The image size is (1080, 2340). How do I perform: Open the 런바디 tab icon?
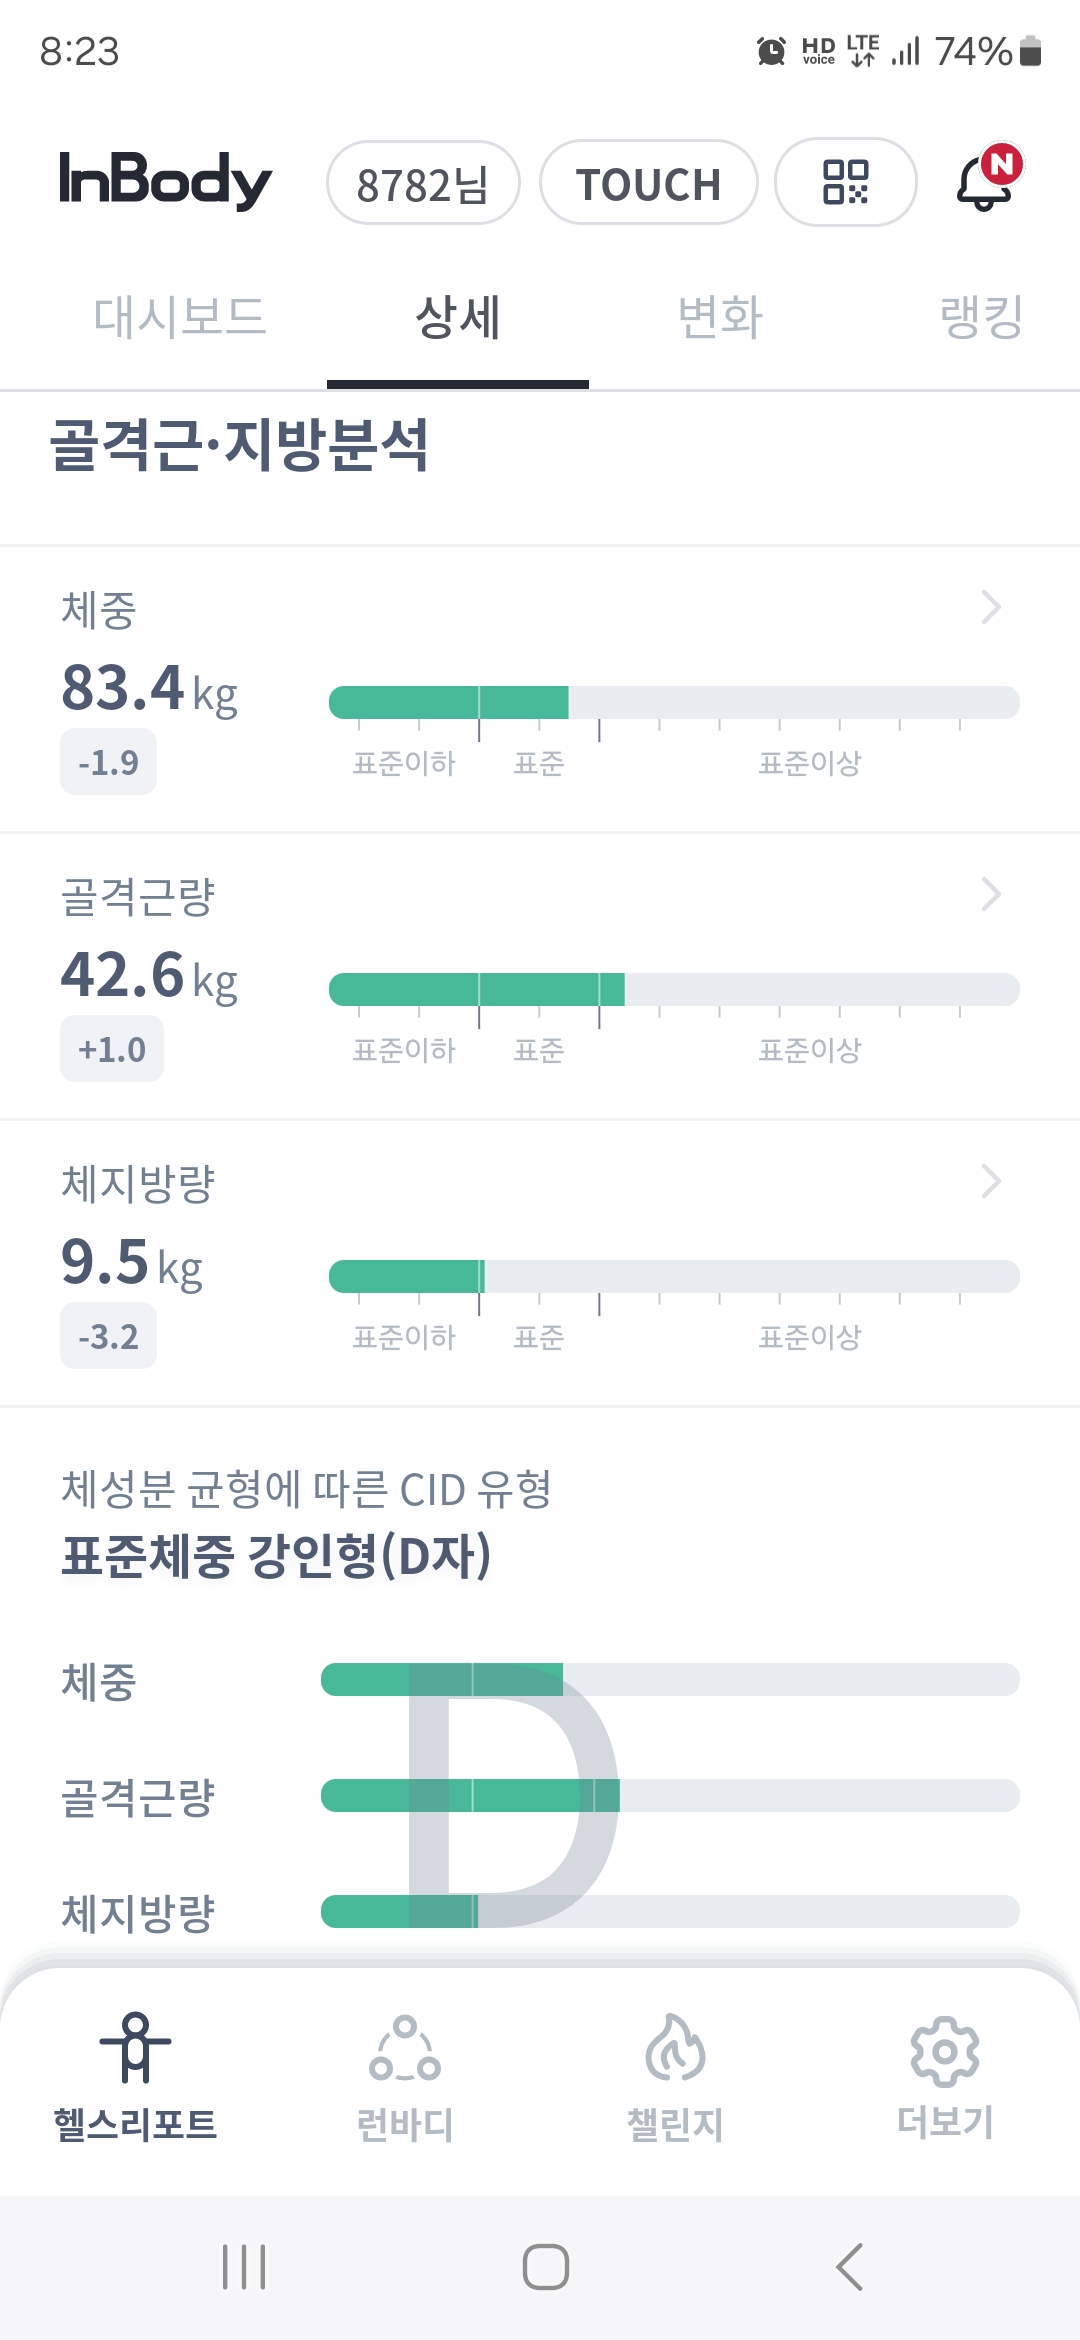coord(405,2049)
